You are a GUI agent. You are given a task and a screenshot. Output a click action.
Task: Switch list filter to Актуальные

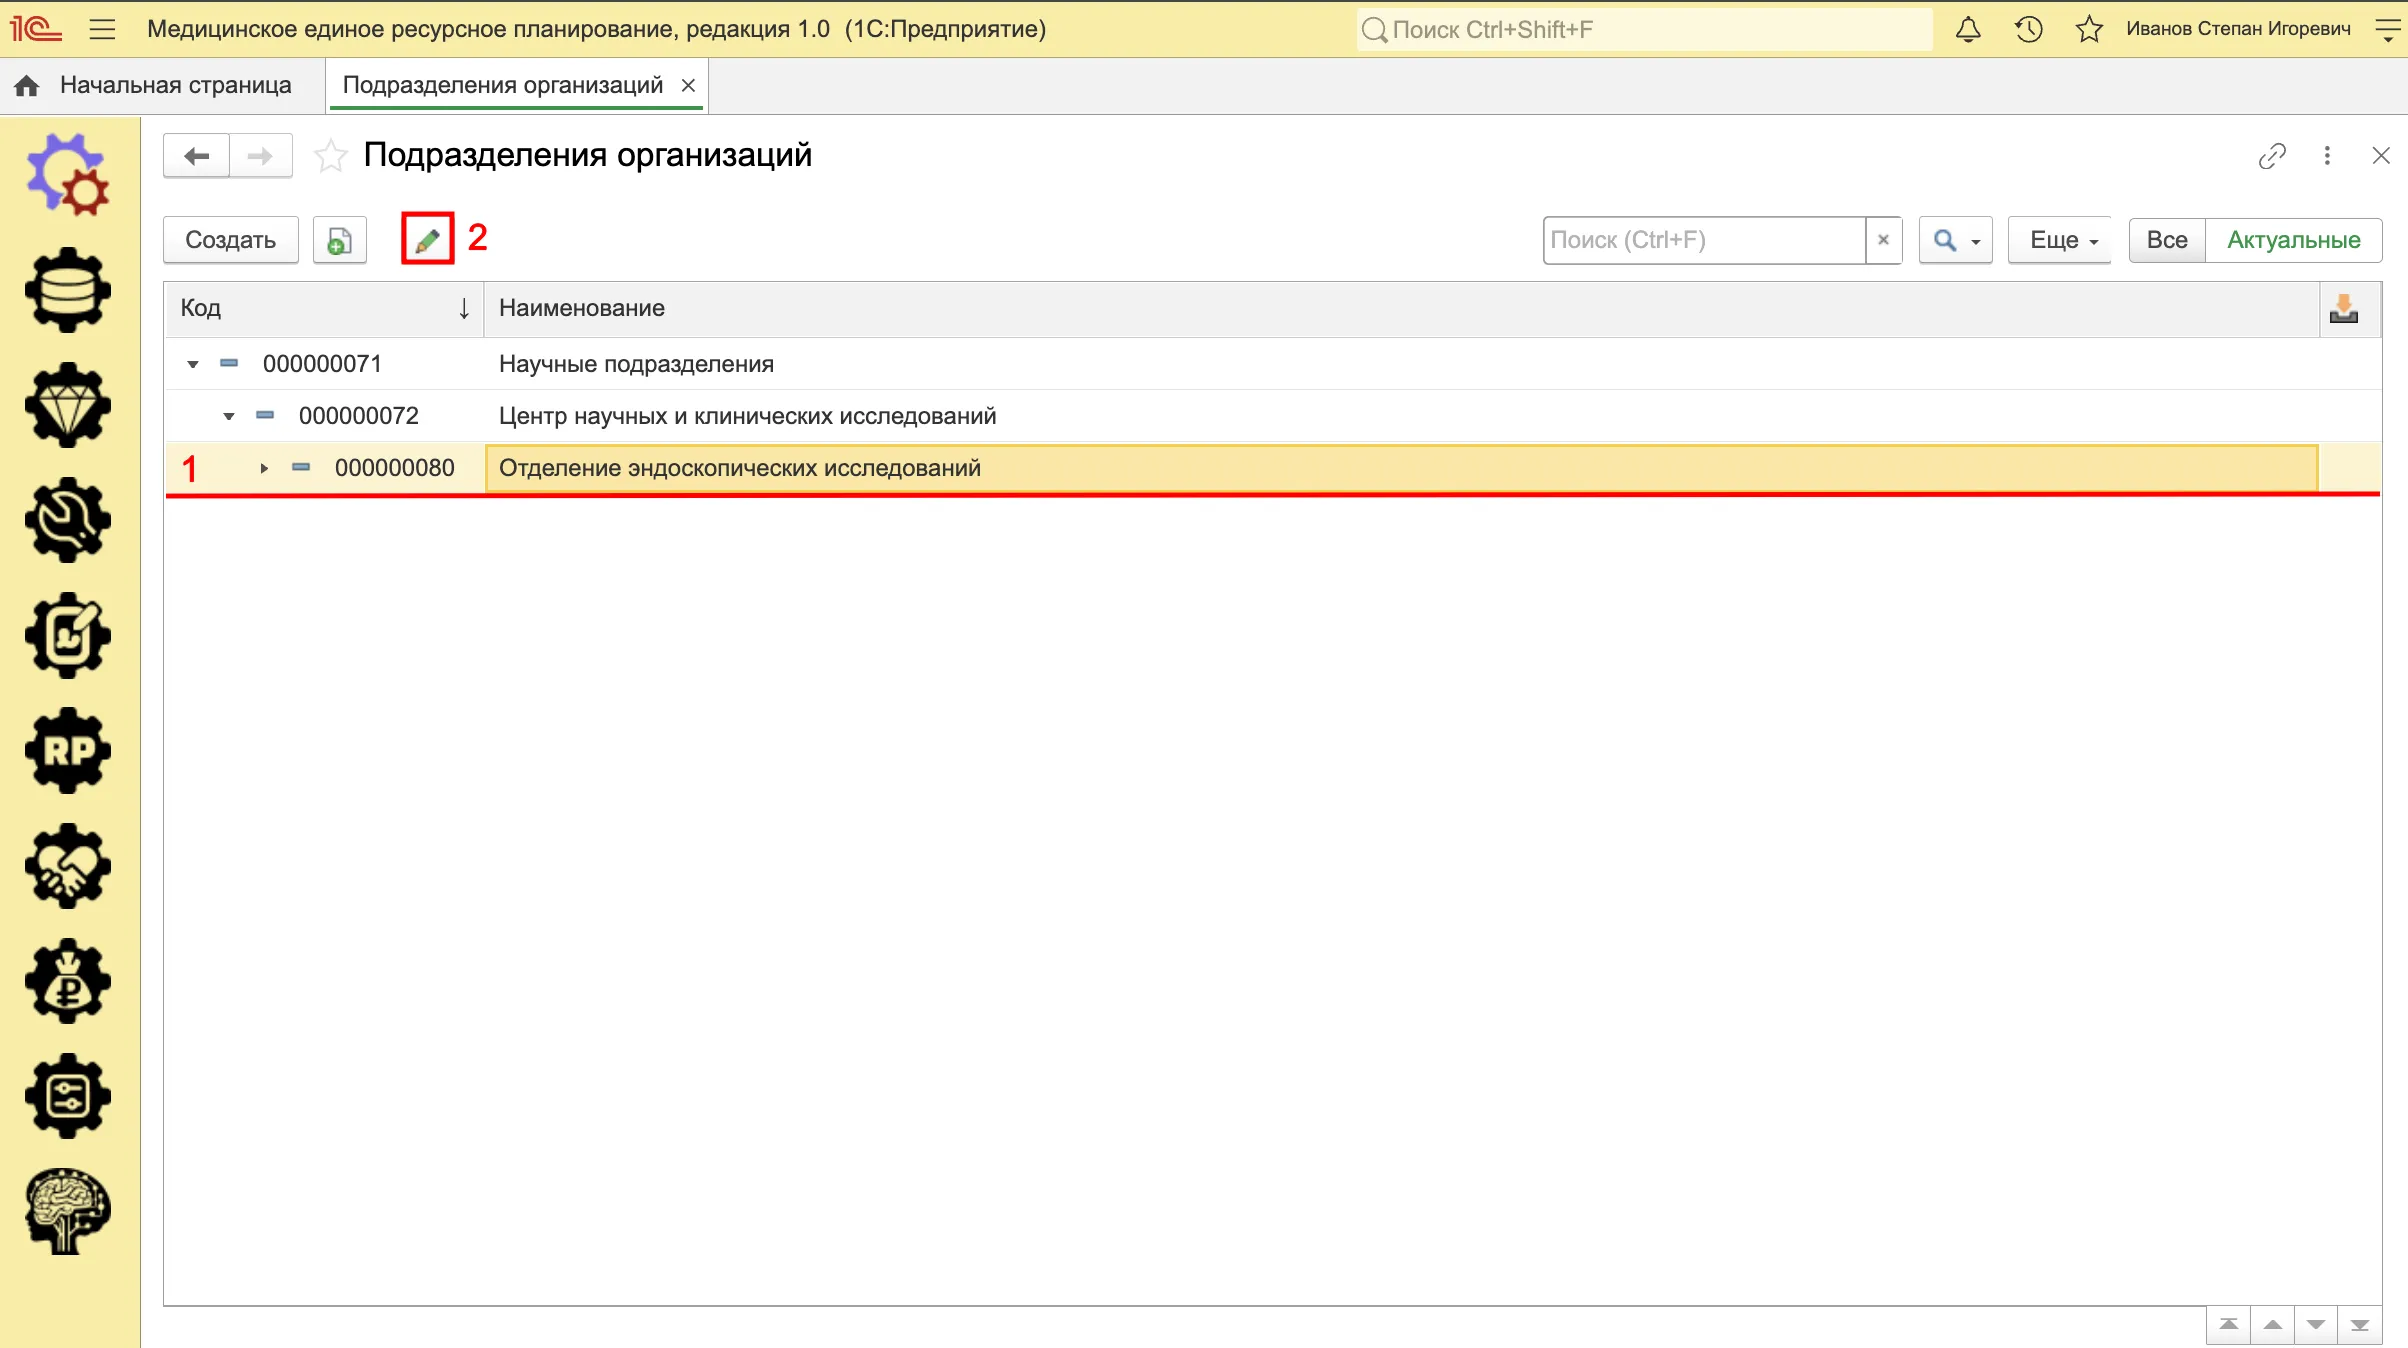click(2293, 240)
